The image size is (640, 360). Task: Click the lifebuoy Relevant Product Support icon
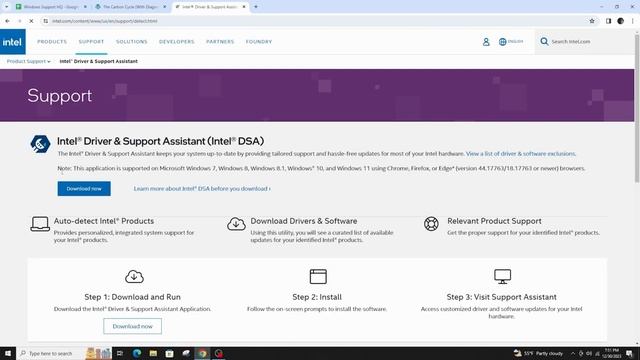click(431, 224)
